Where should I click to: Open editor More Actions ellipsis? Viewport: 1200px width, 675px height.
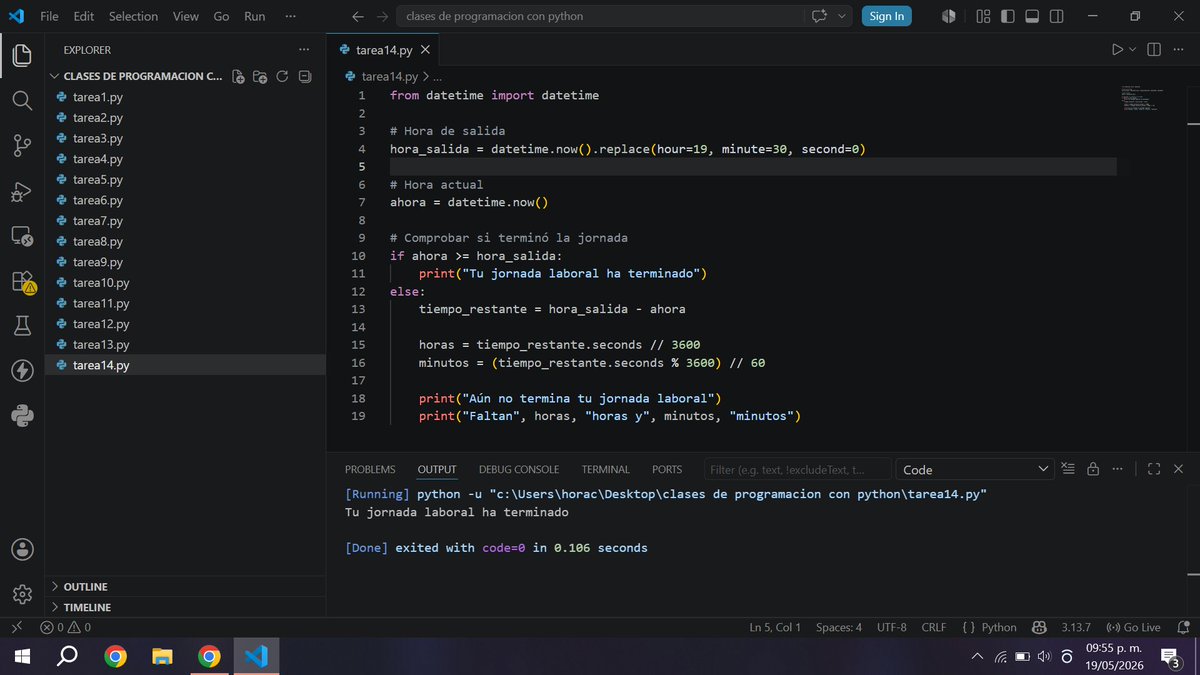(1177, 49)
